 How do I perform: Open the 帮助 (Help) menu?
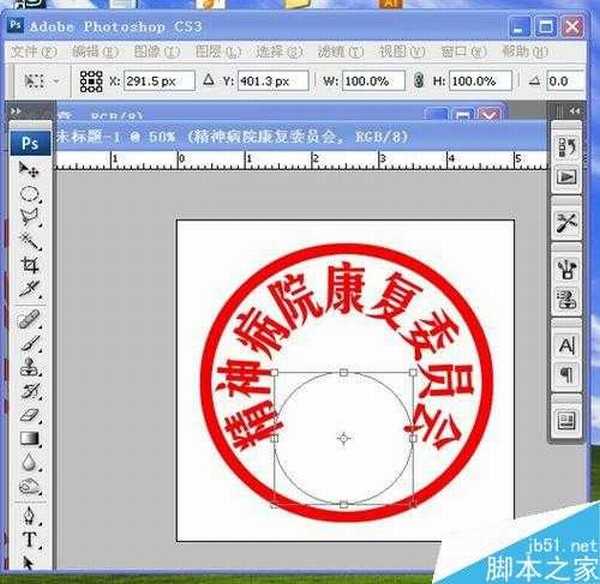coord(525,52)
